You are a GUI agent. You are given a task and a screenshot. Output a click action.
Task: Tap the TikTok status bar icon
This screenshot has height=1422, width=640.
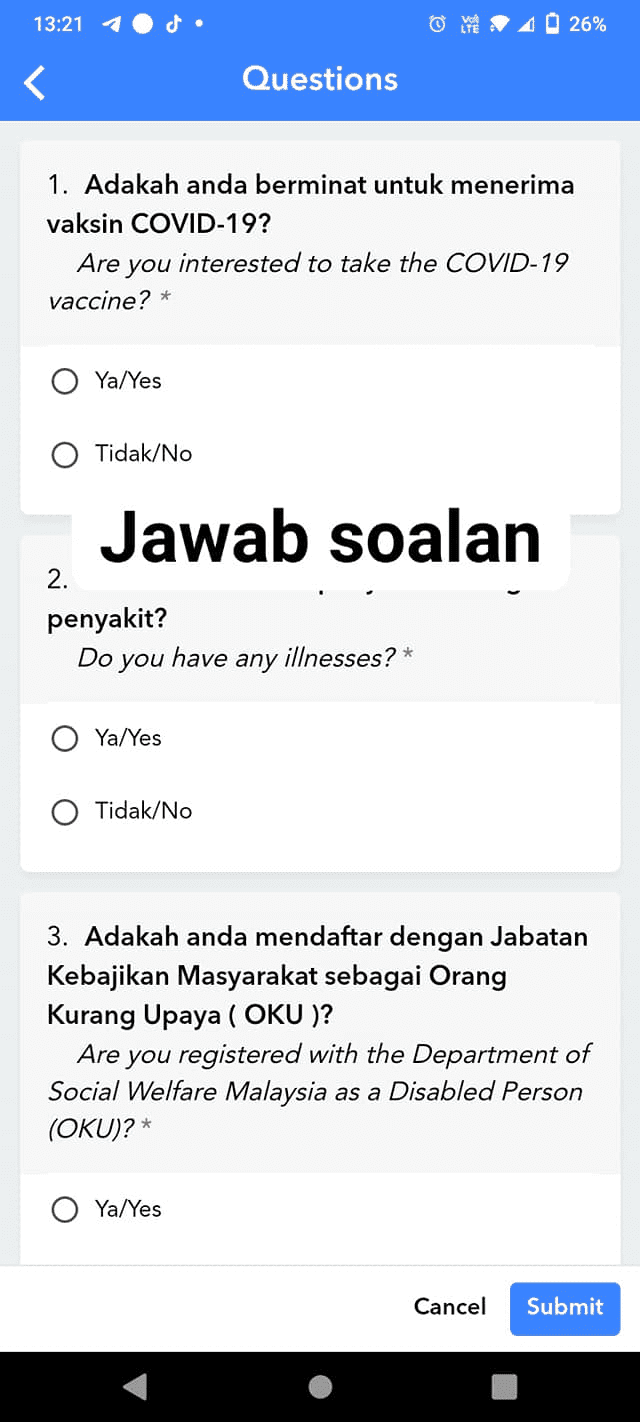click(x=173, y=24)
